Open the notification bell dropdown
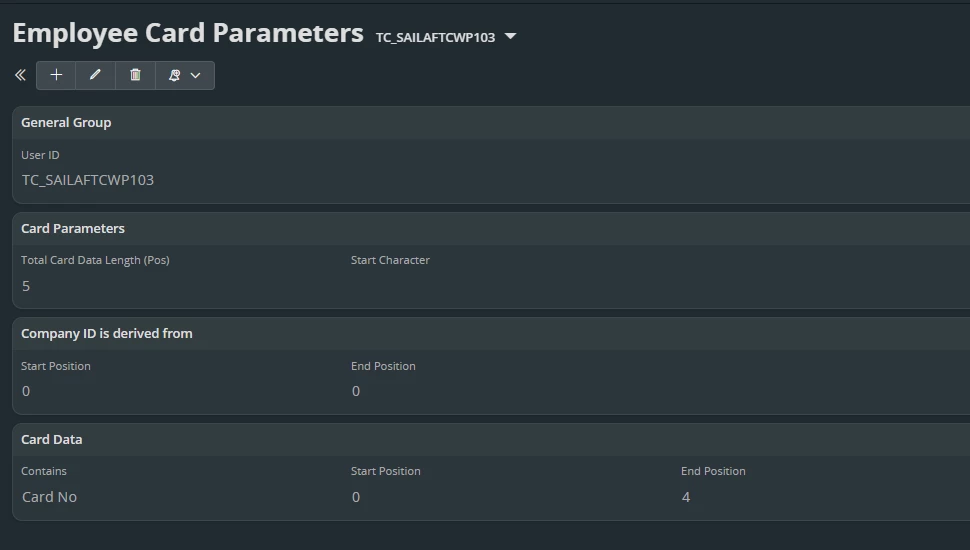 pos(185,75)
